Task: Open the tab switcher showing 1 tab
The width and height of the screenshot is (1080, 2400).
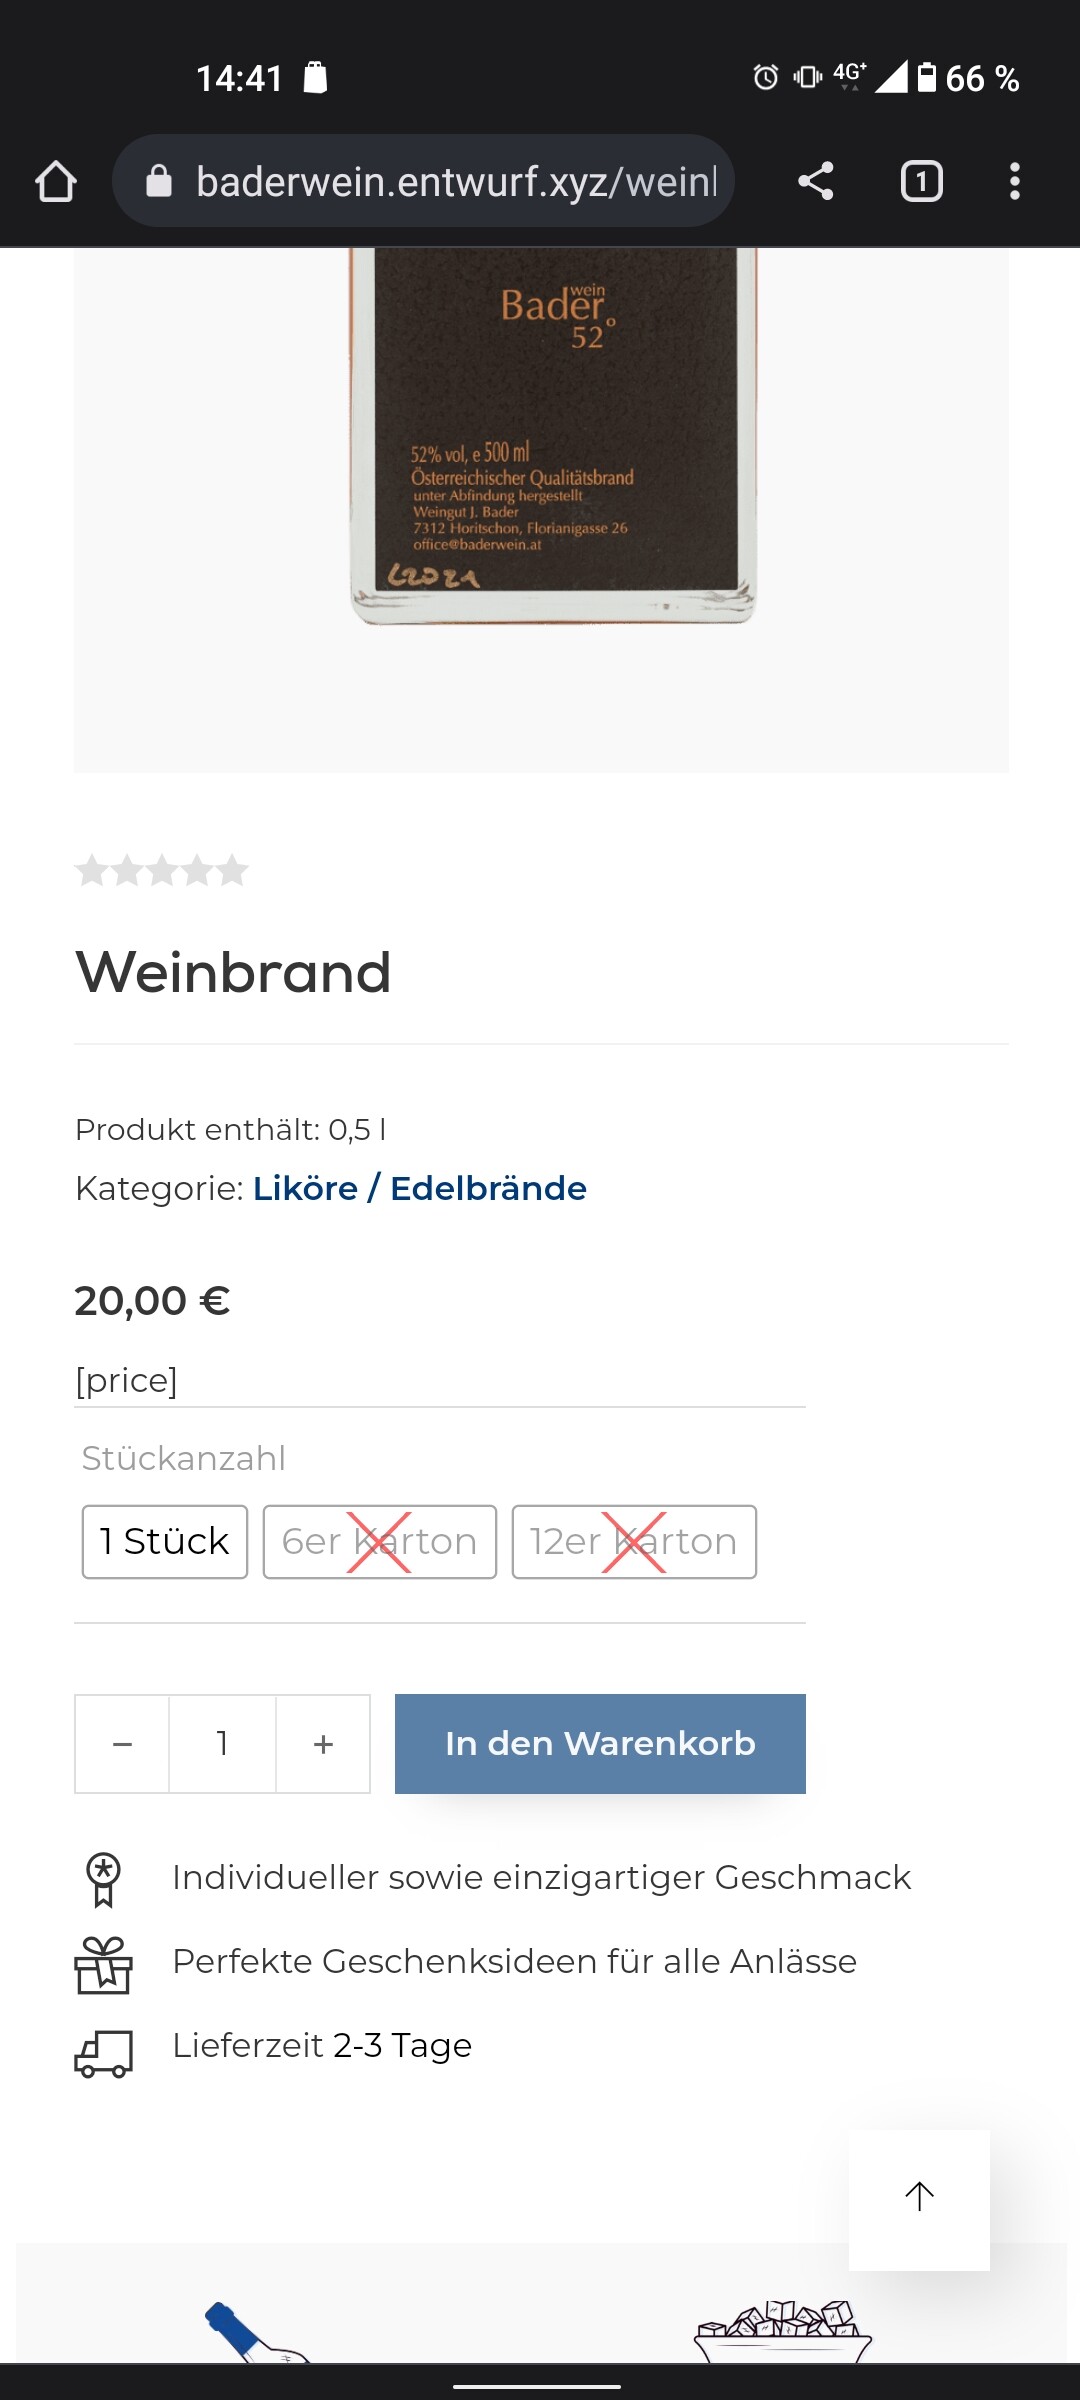Action: tap(921, 181)
